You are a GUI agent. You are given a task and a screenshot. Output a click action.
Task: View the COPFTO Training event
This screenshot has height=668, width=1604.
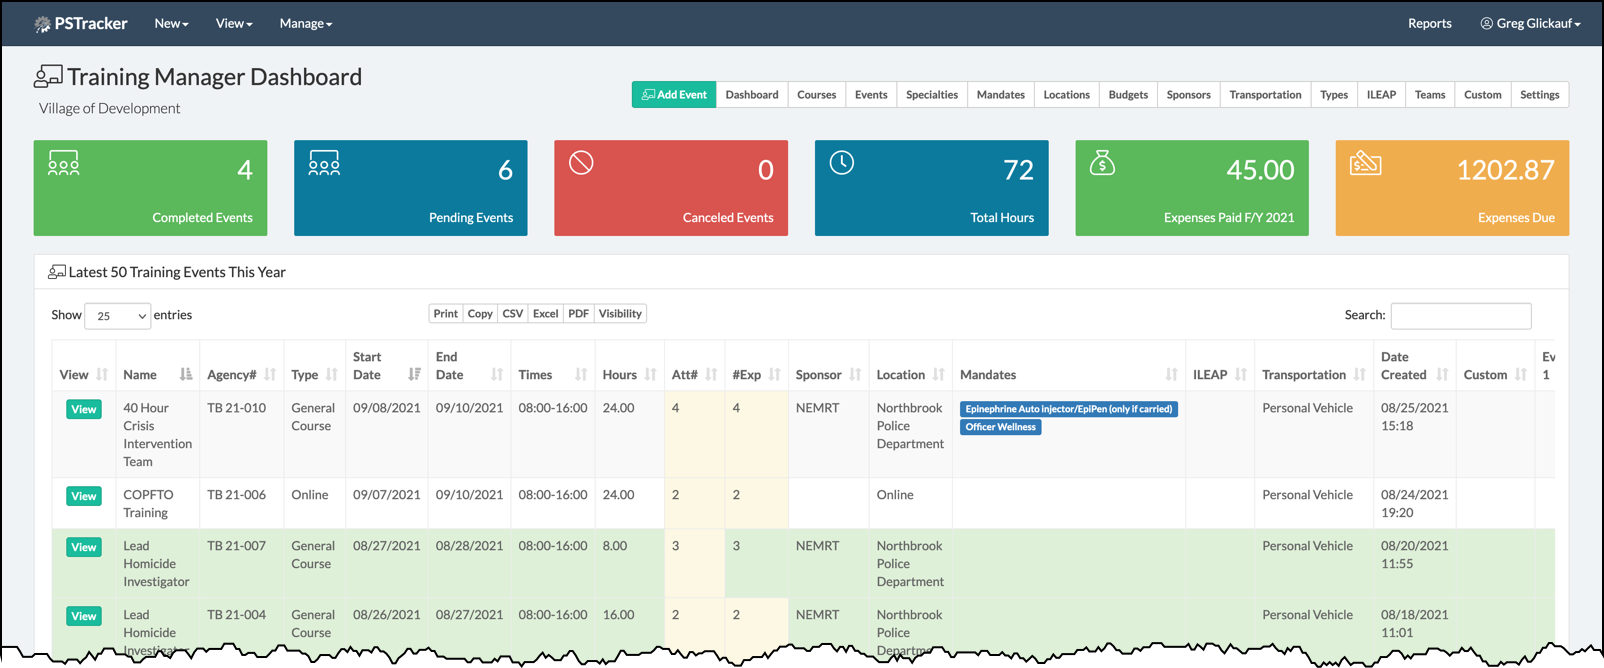coord(84,496)
